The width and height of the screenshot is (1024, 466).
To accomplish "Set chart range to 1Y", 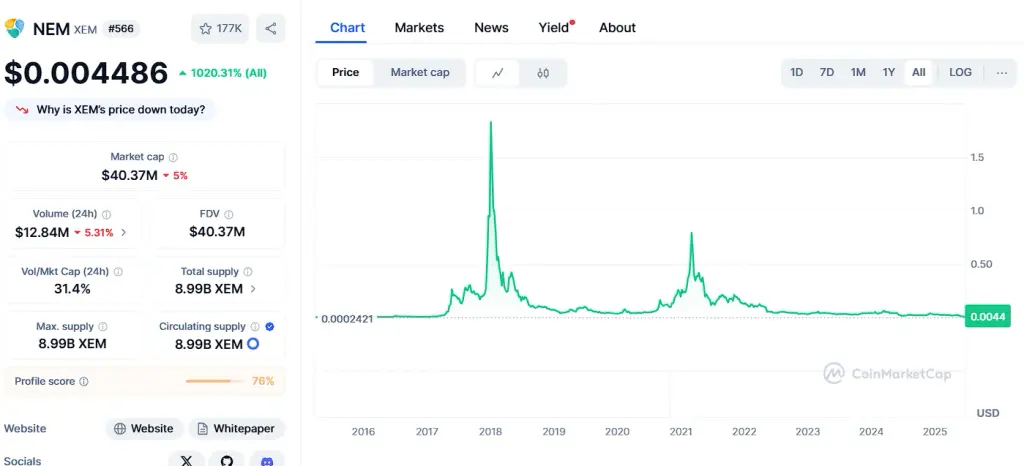I will (x=889, y=72).
